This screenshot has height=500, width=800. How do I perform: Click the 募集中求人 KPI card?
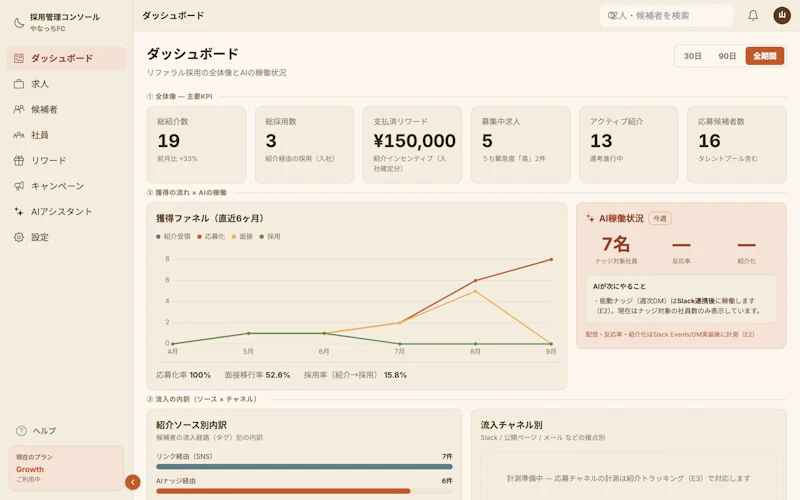coord(520,144)
